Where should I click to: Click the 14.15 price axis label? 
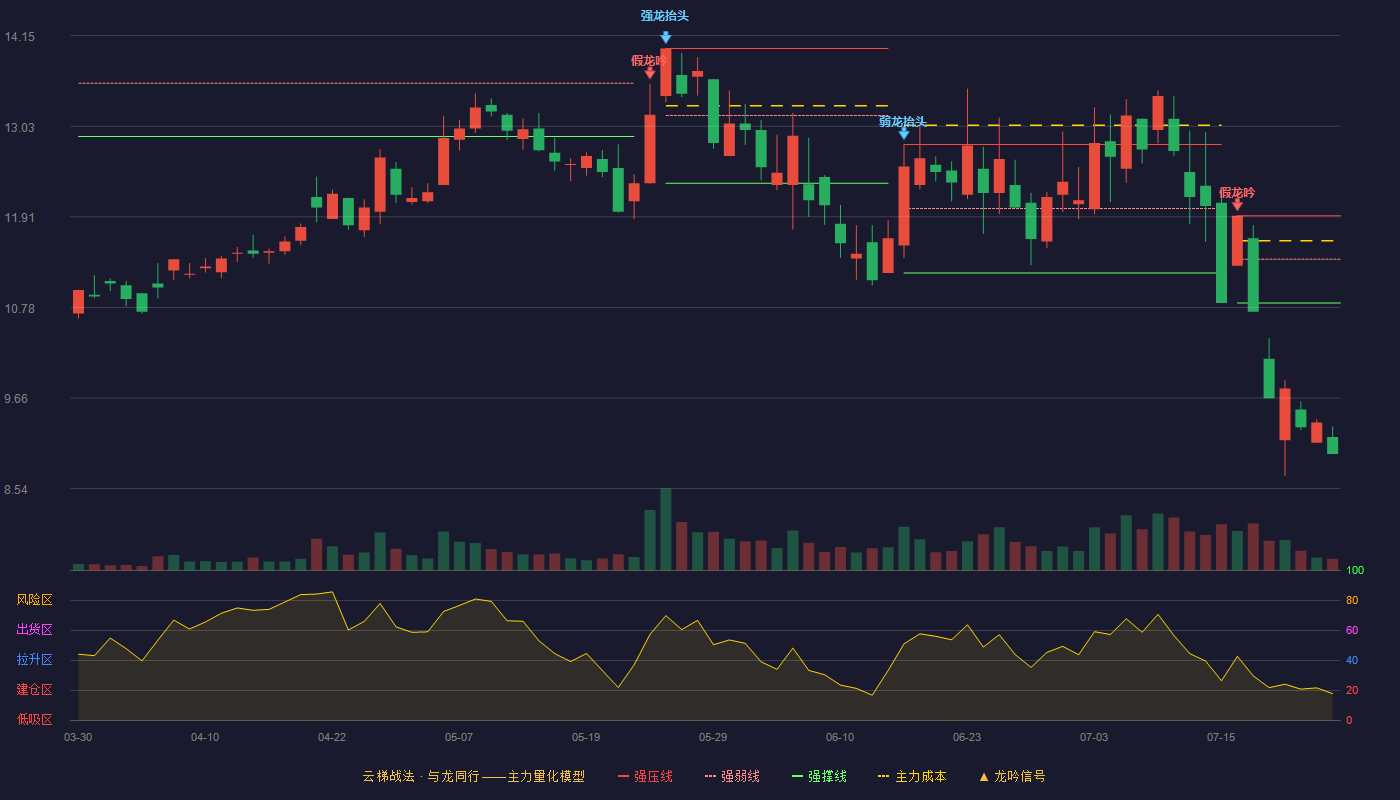(x=20, y=37)
